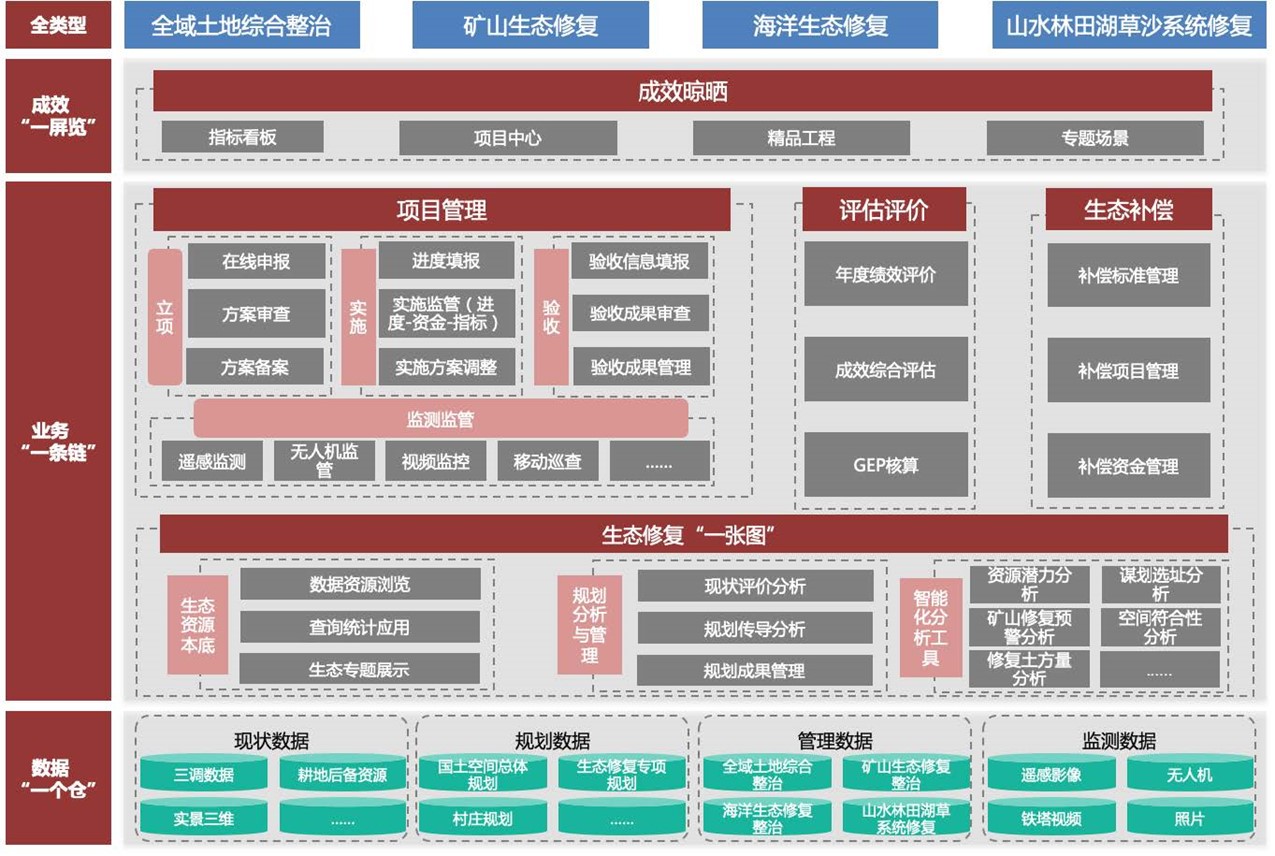Image resolution: width=1275 pixels, height=856 pixels.
Task: Open the 实景三维 data cylinder
Action: coord(203,818)
